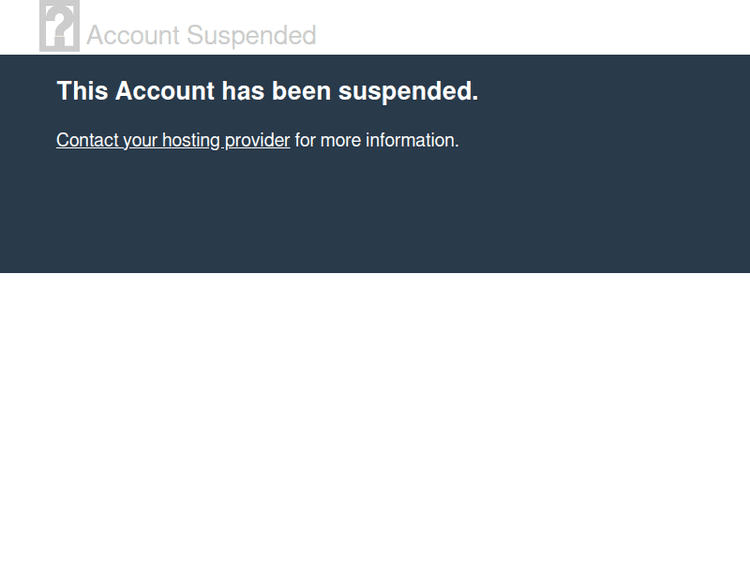Click the word "your" in the link

(x=140, y=140)
